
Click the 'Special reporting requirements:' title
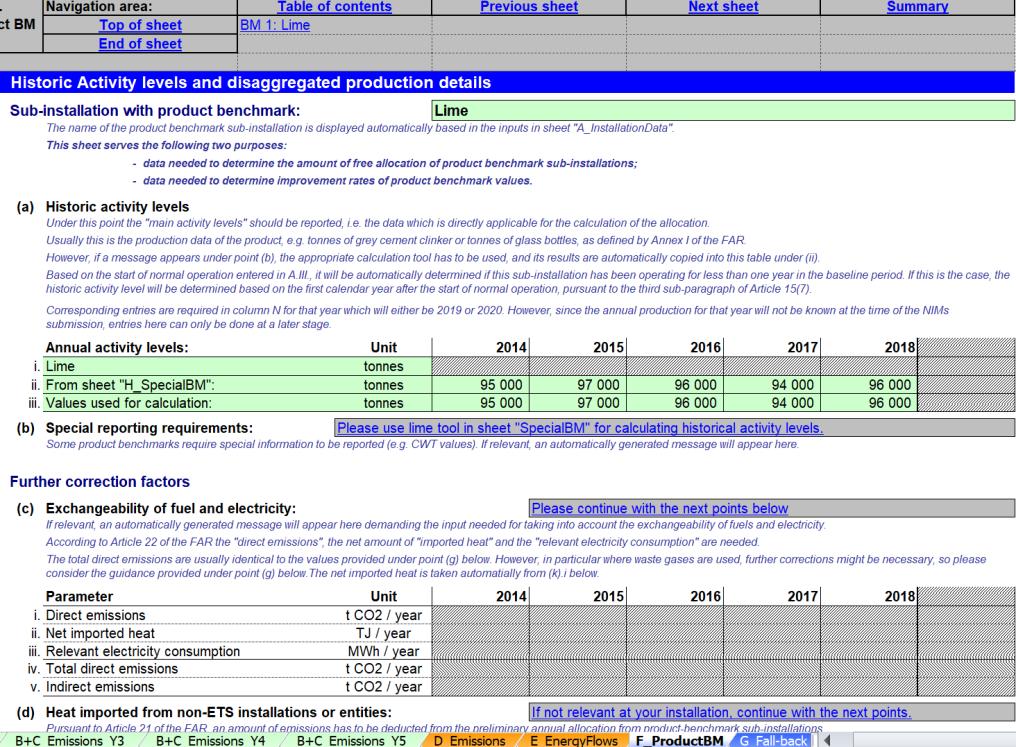149,428
